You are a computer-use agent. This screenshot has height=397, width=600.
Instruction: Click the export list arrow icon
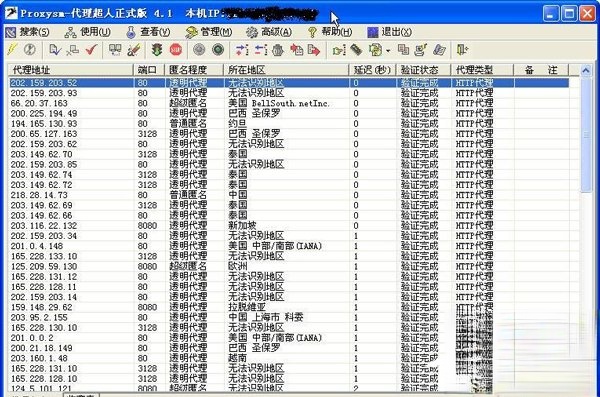click(x=261, y=50)
